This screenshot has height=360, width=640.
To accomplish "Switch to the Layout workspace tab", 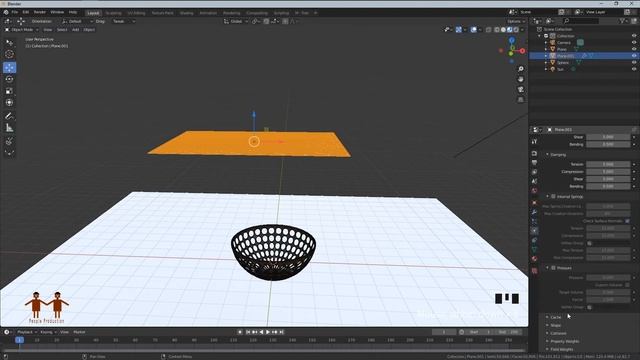I will tap(93, 13).
